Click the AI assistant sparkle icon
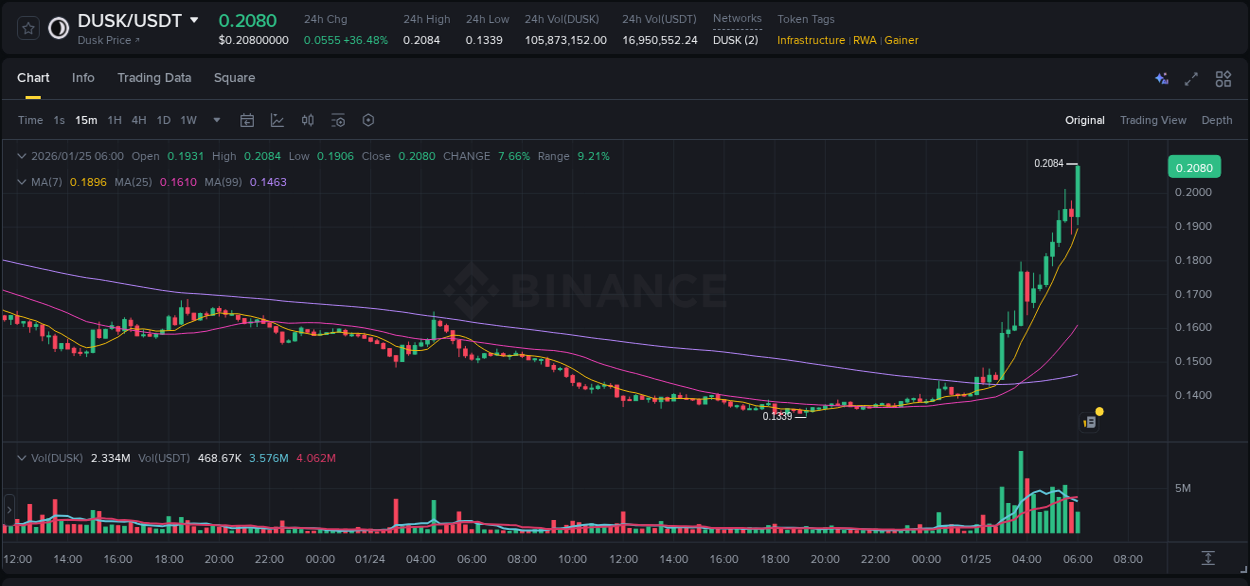Image resolution: width=1250 pixels, height=586 pixels. point(1161,78)
